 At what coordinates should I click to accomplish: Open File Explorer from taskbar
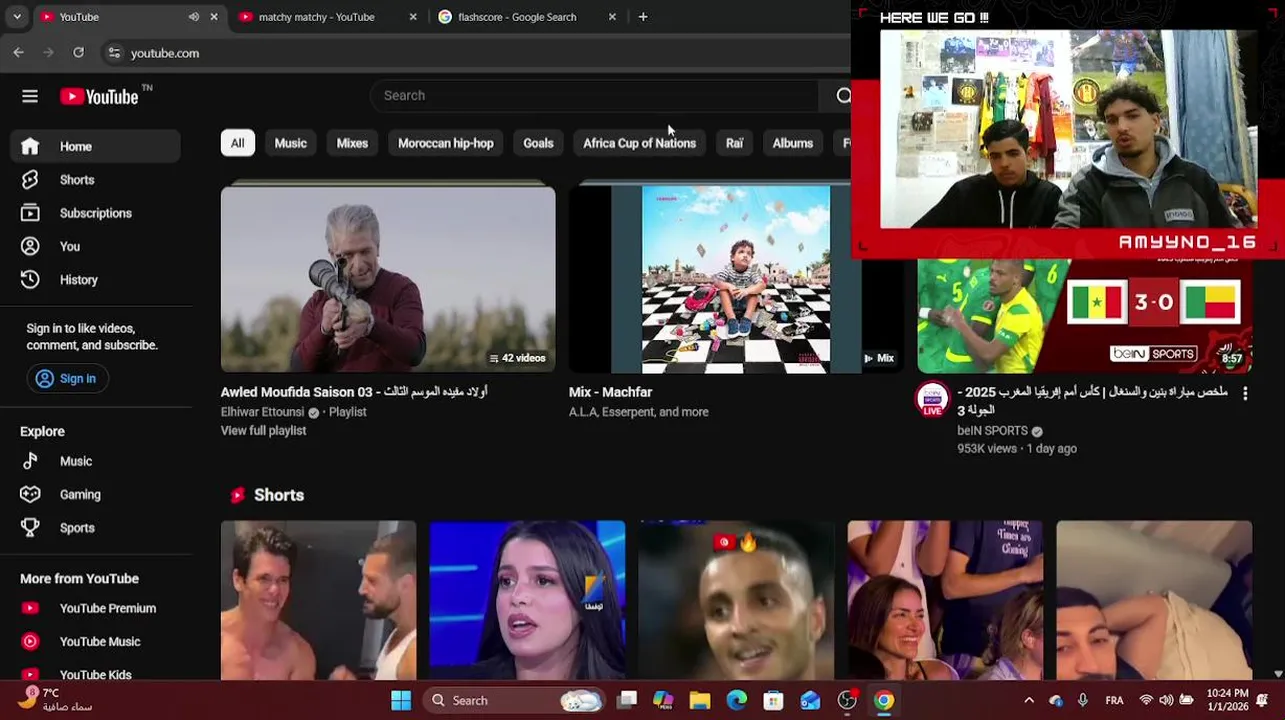[700, 700]
